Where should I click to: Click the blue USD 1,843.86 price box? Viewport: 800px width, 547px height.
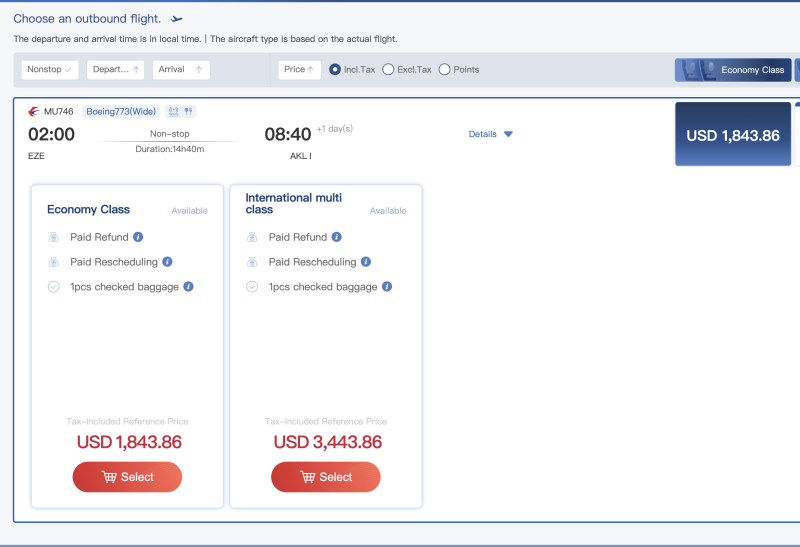tap(732, 135)
